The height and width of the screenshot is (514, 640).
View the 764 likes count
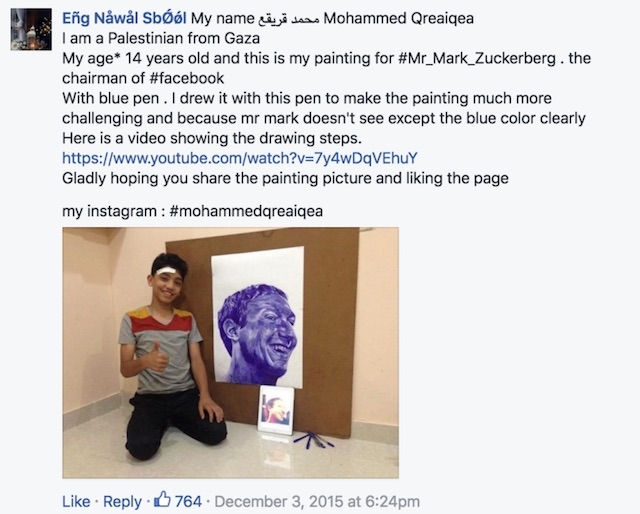point(188,501)
